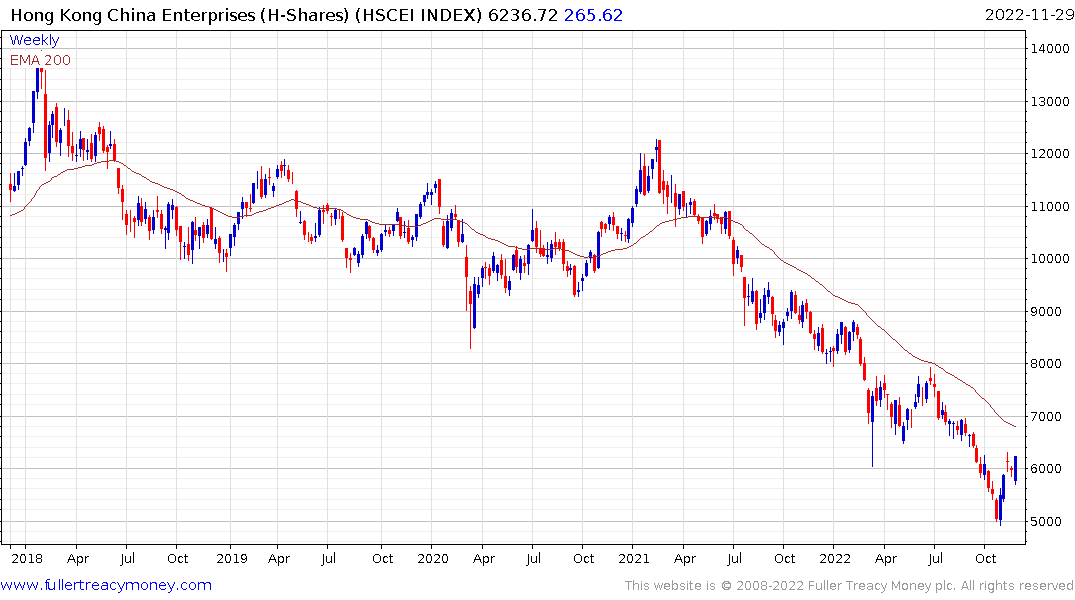Screen dimensions: 1075x600
Task: Click the 12000 price axis label
Action: 1049,154
